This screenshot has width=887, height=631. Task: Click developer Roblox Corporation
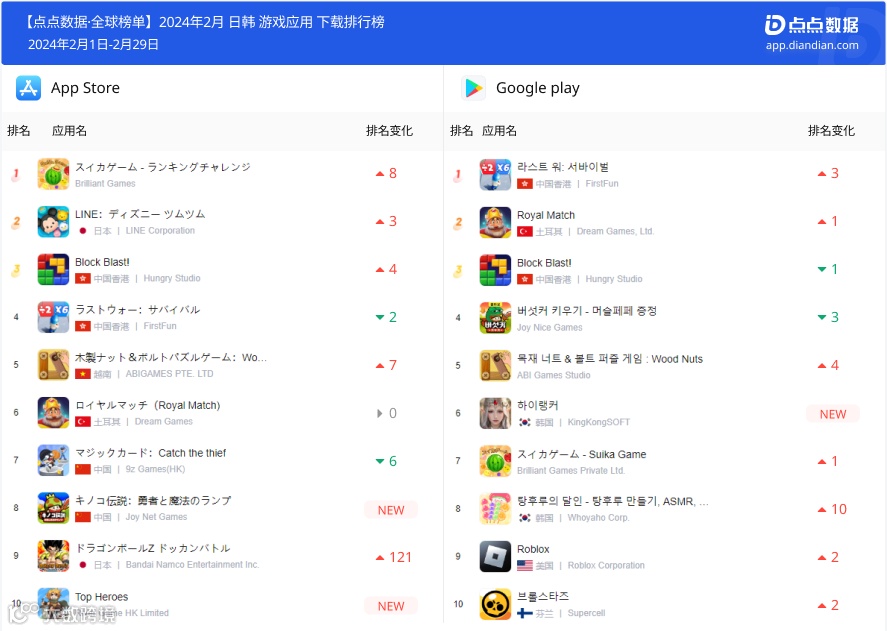606,565
